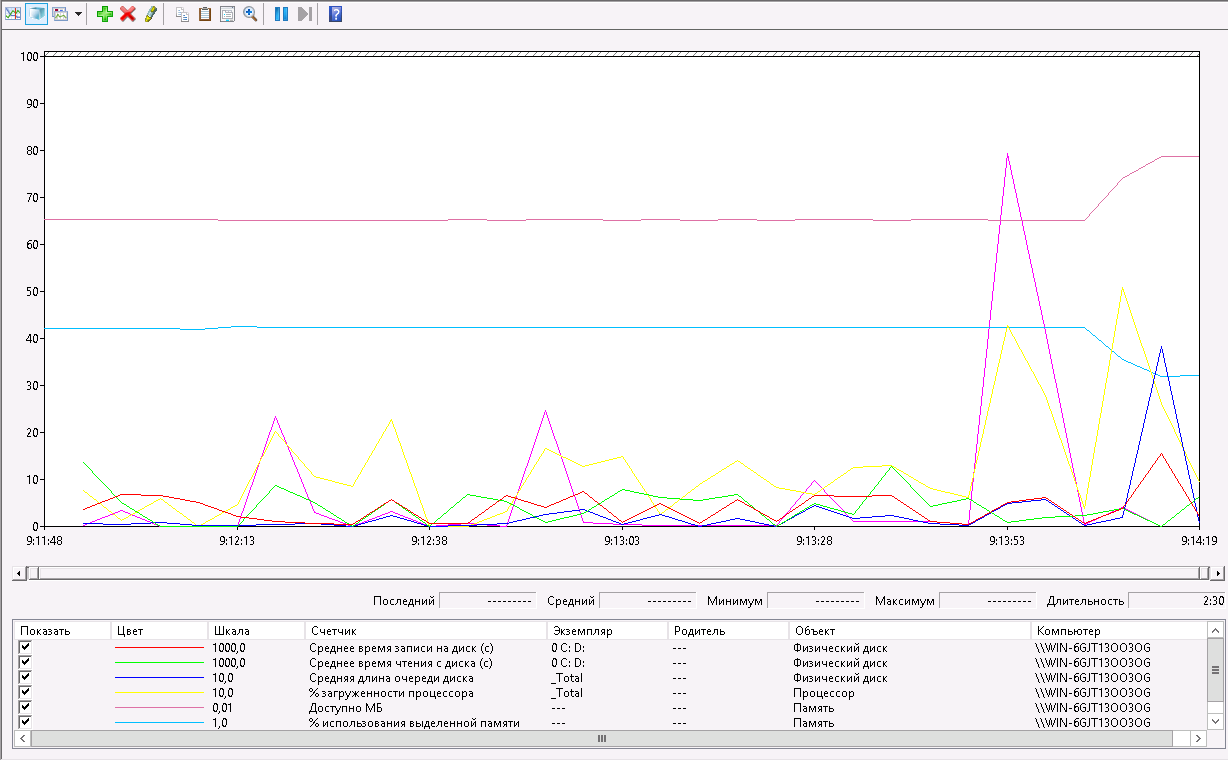This screenshot has height=761, width=1228.
Task: Click the counter list horizontal scrollbar's right arrow
Action: (1198, 738)
